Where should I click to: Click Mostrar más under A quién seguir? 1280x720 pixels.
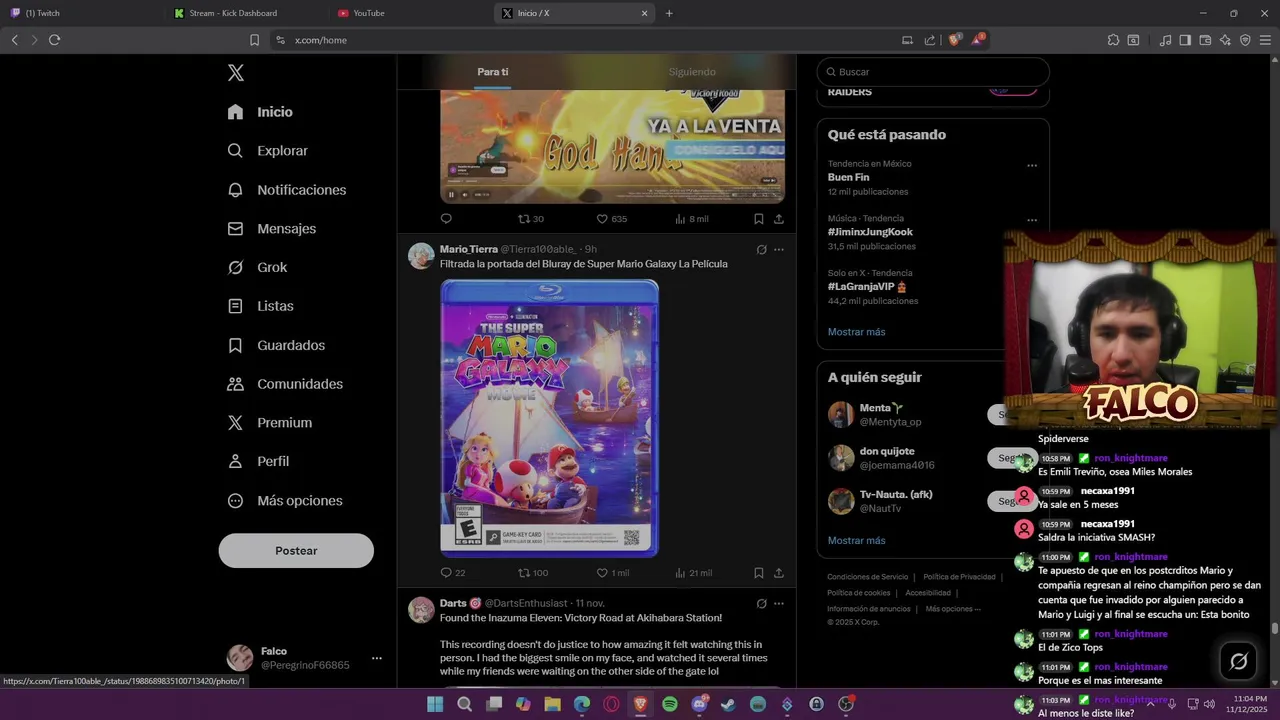[x=856, y=541]
